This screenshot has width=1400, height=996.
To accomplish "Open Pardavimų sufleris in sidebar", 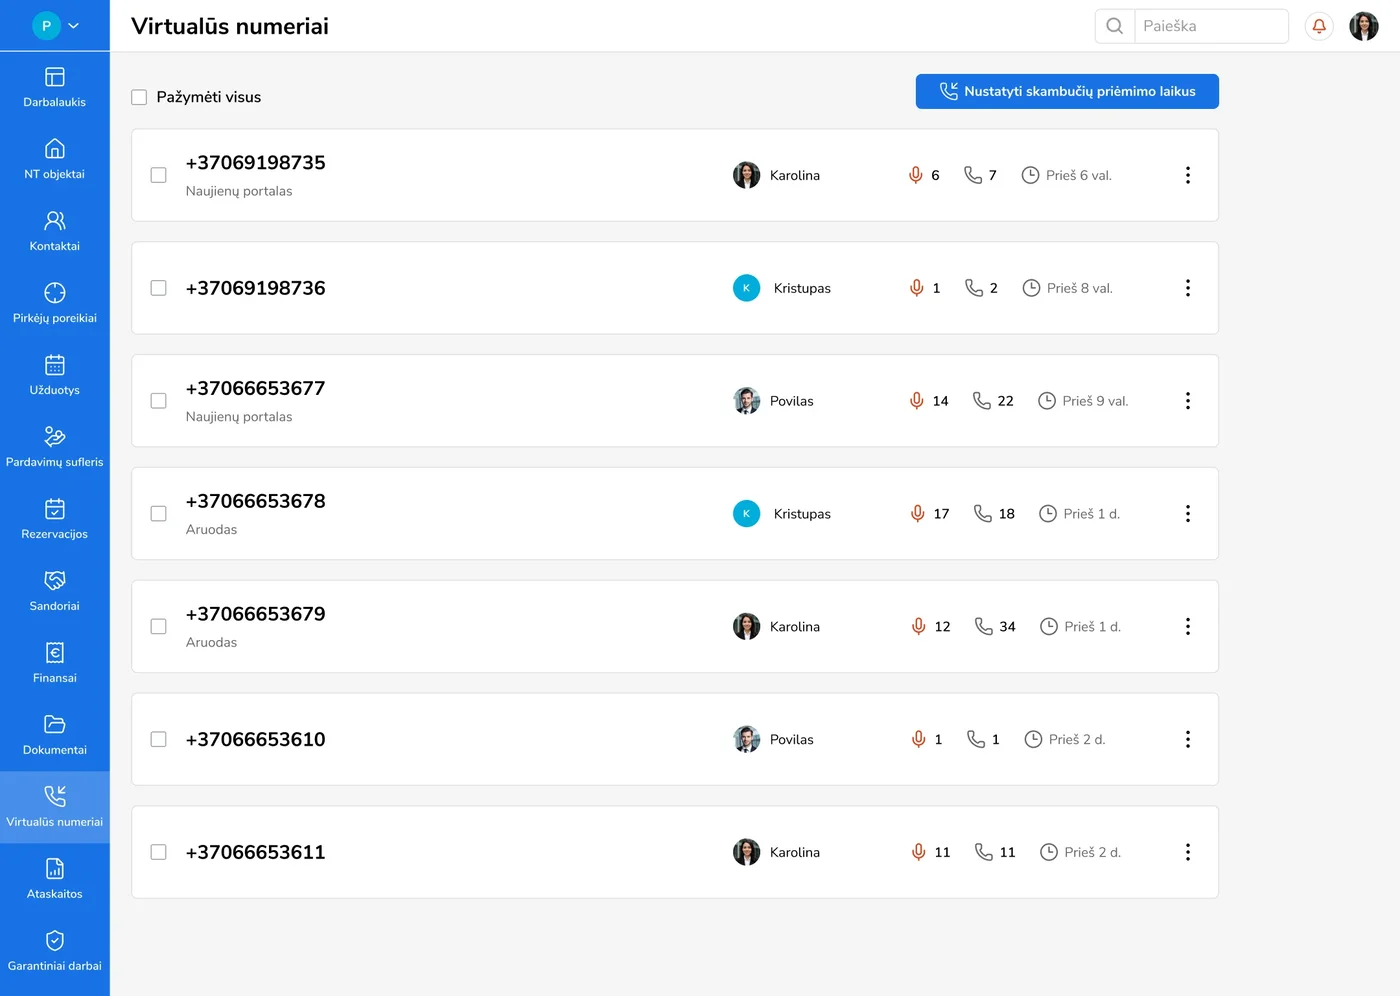I will 55,447.
